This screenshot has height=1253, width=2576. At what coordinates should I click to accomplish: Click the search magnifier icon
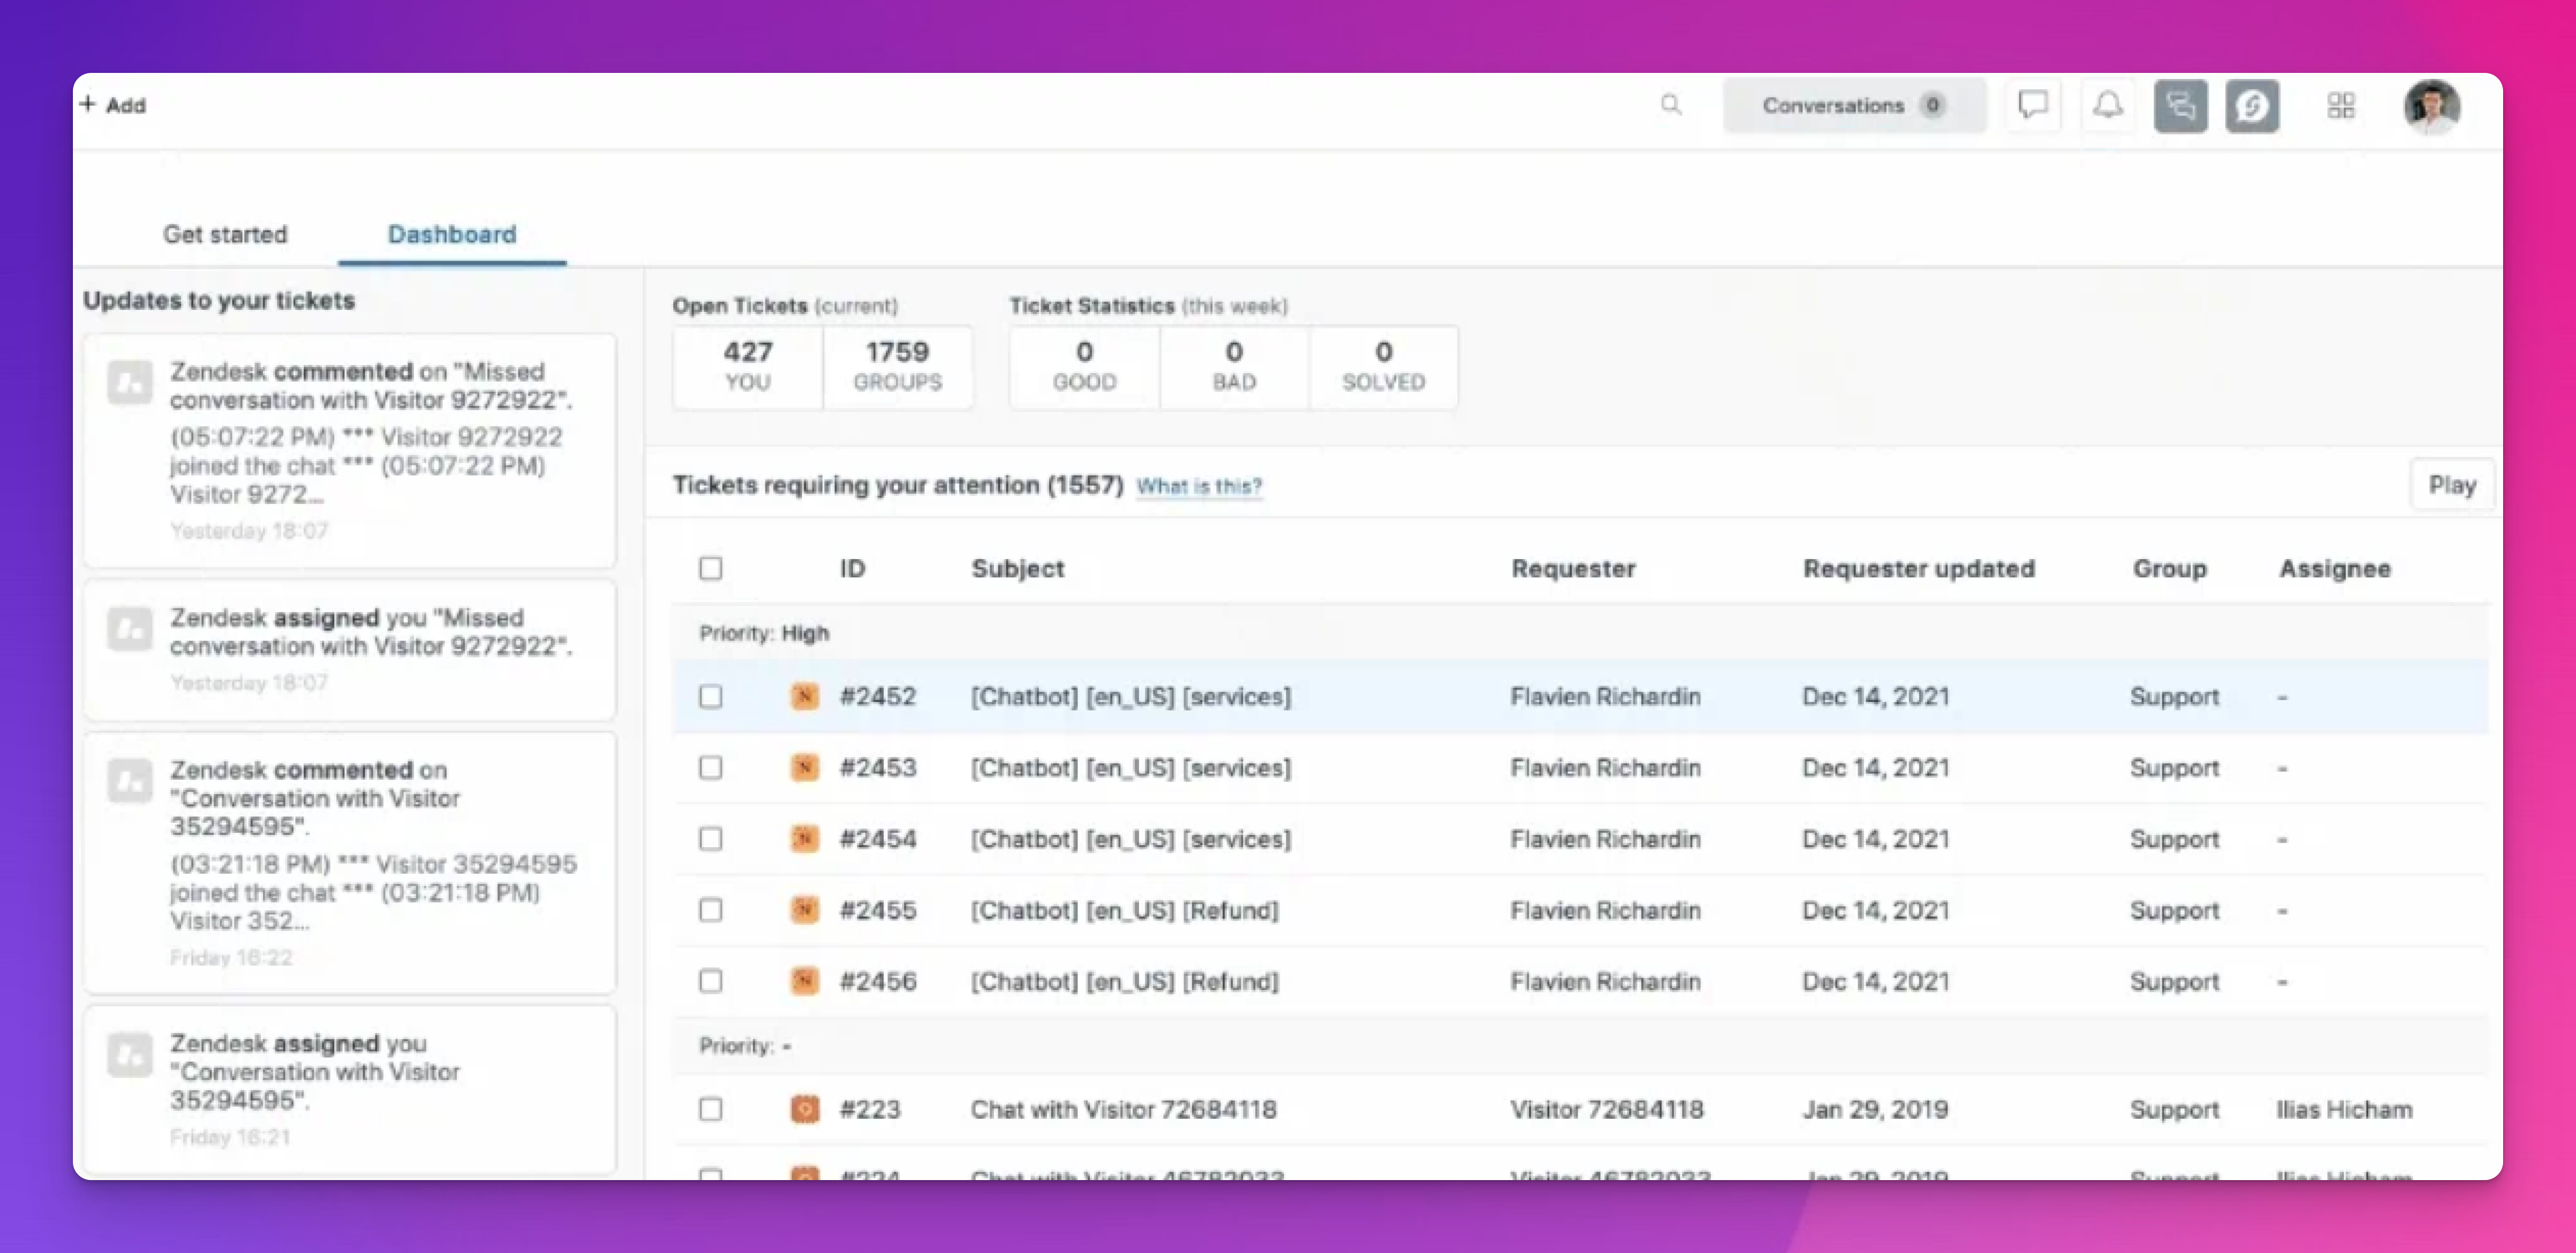[x=1671, y=105]
